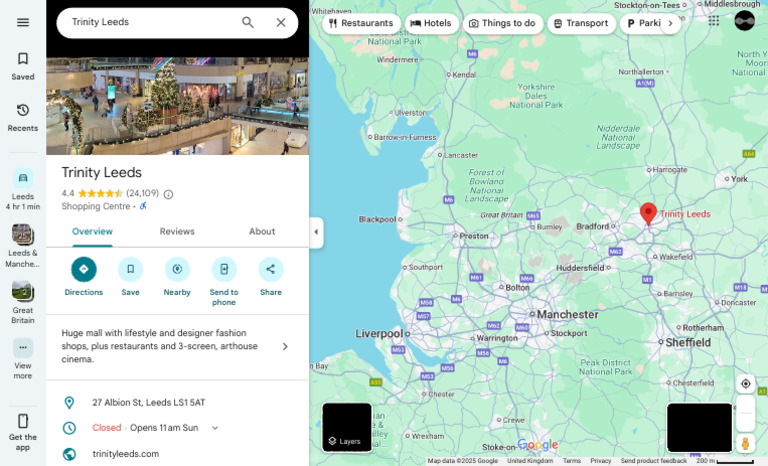Viewport: 768px width, 466px height.
Task: Click the show your location button
Action: 745,384
